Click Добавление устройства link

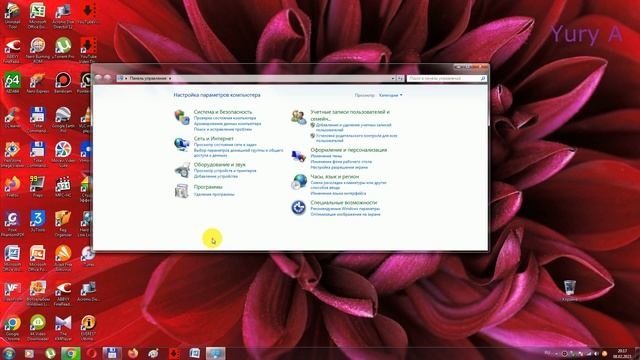216,176
